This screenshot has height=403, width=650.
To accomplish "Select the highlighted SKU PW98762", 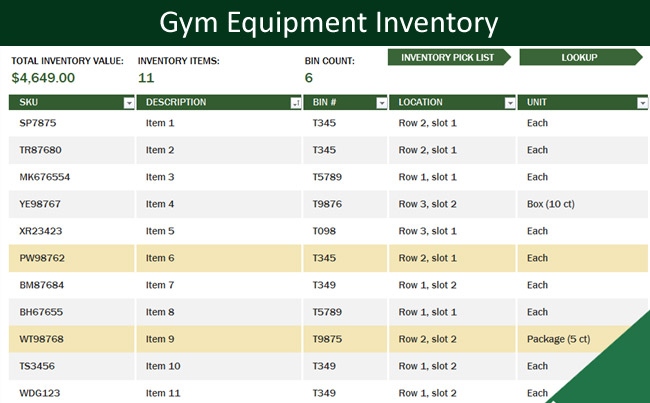I will point(41,258).
